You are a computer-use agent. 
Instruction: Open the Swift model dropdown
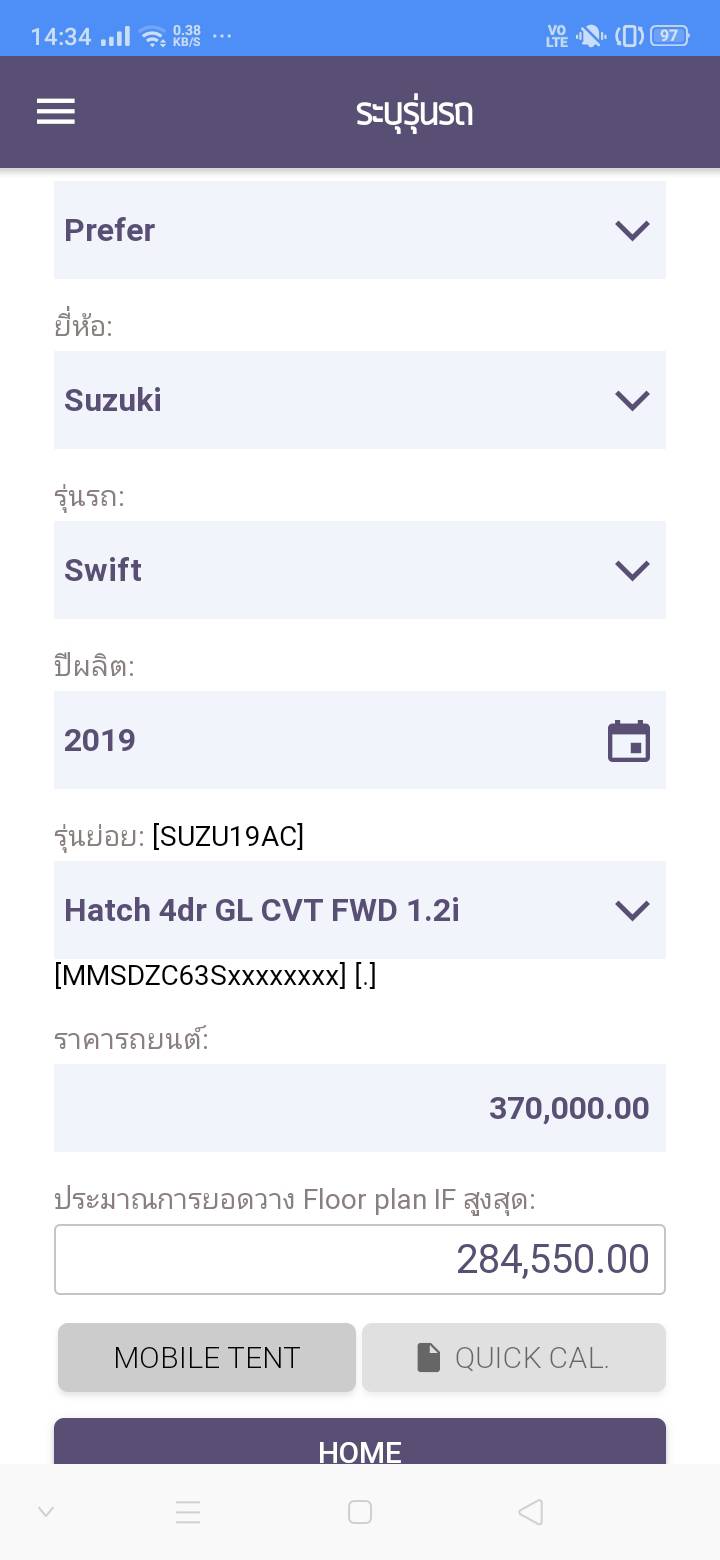(360, 570)
